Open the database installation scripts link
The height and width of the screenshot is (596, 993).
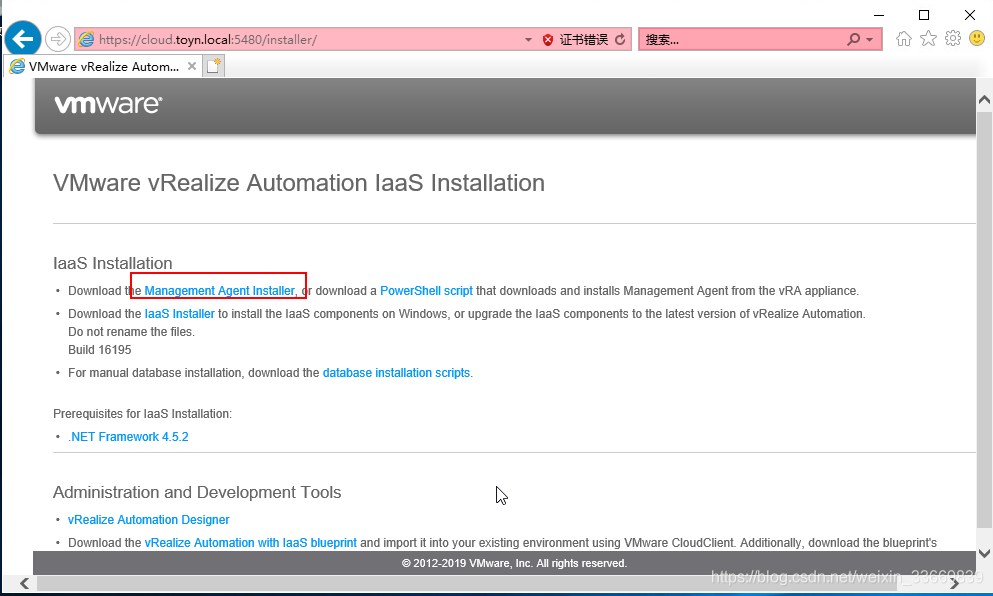pos(396,372)
